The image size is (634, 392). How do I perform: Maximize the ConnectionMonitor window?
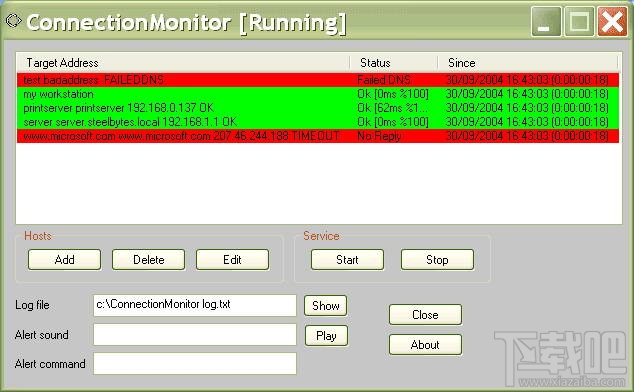tap(579, 21)
